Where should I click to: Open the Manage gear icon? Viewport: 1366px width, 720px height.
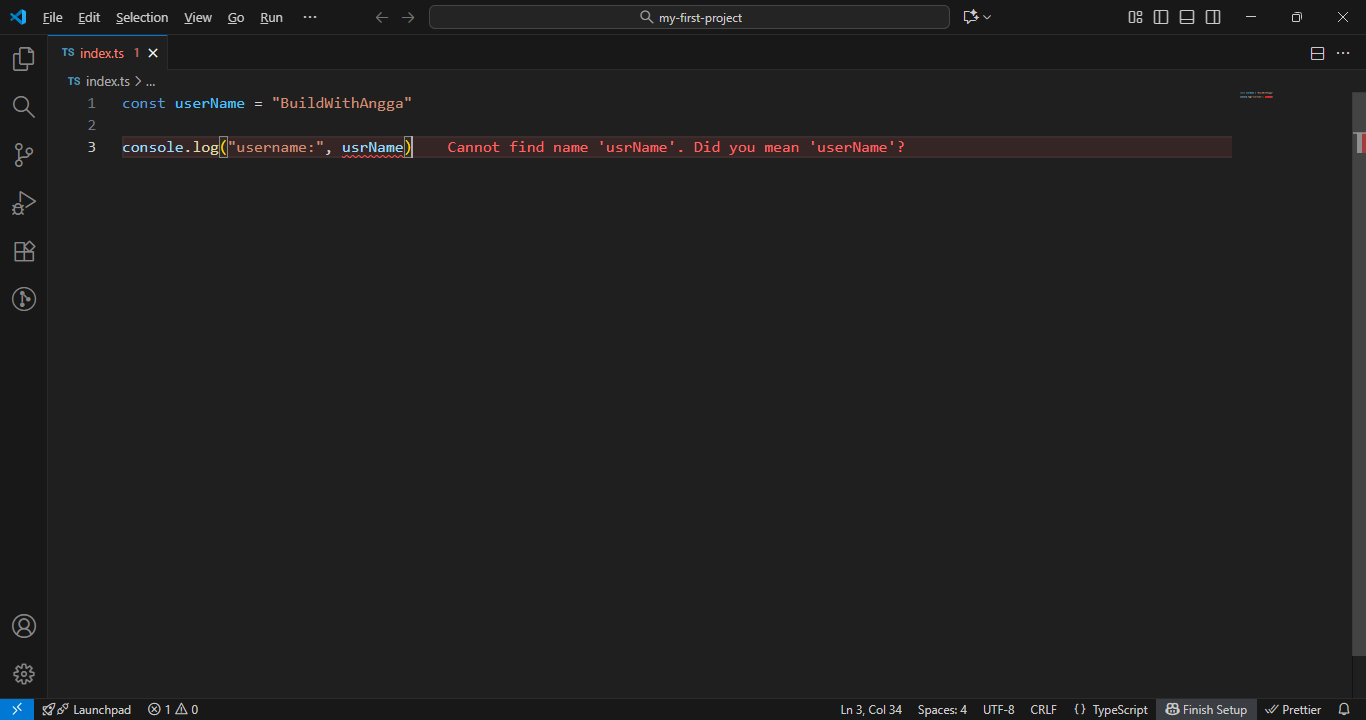(24, 674)
